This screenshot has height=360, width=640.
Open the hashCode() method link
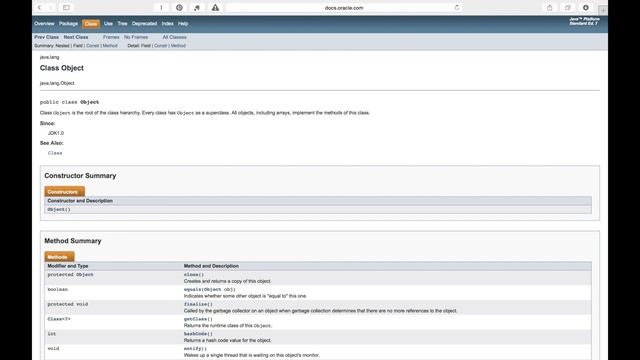click(198, 333)
